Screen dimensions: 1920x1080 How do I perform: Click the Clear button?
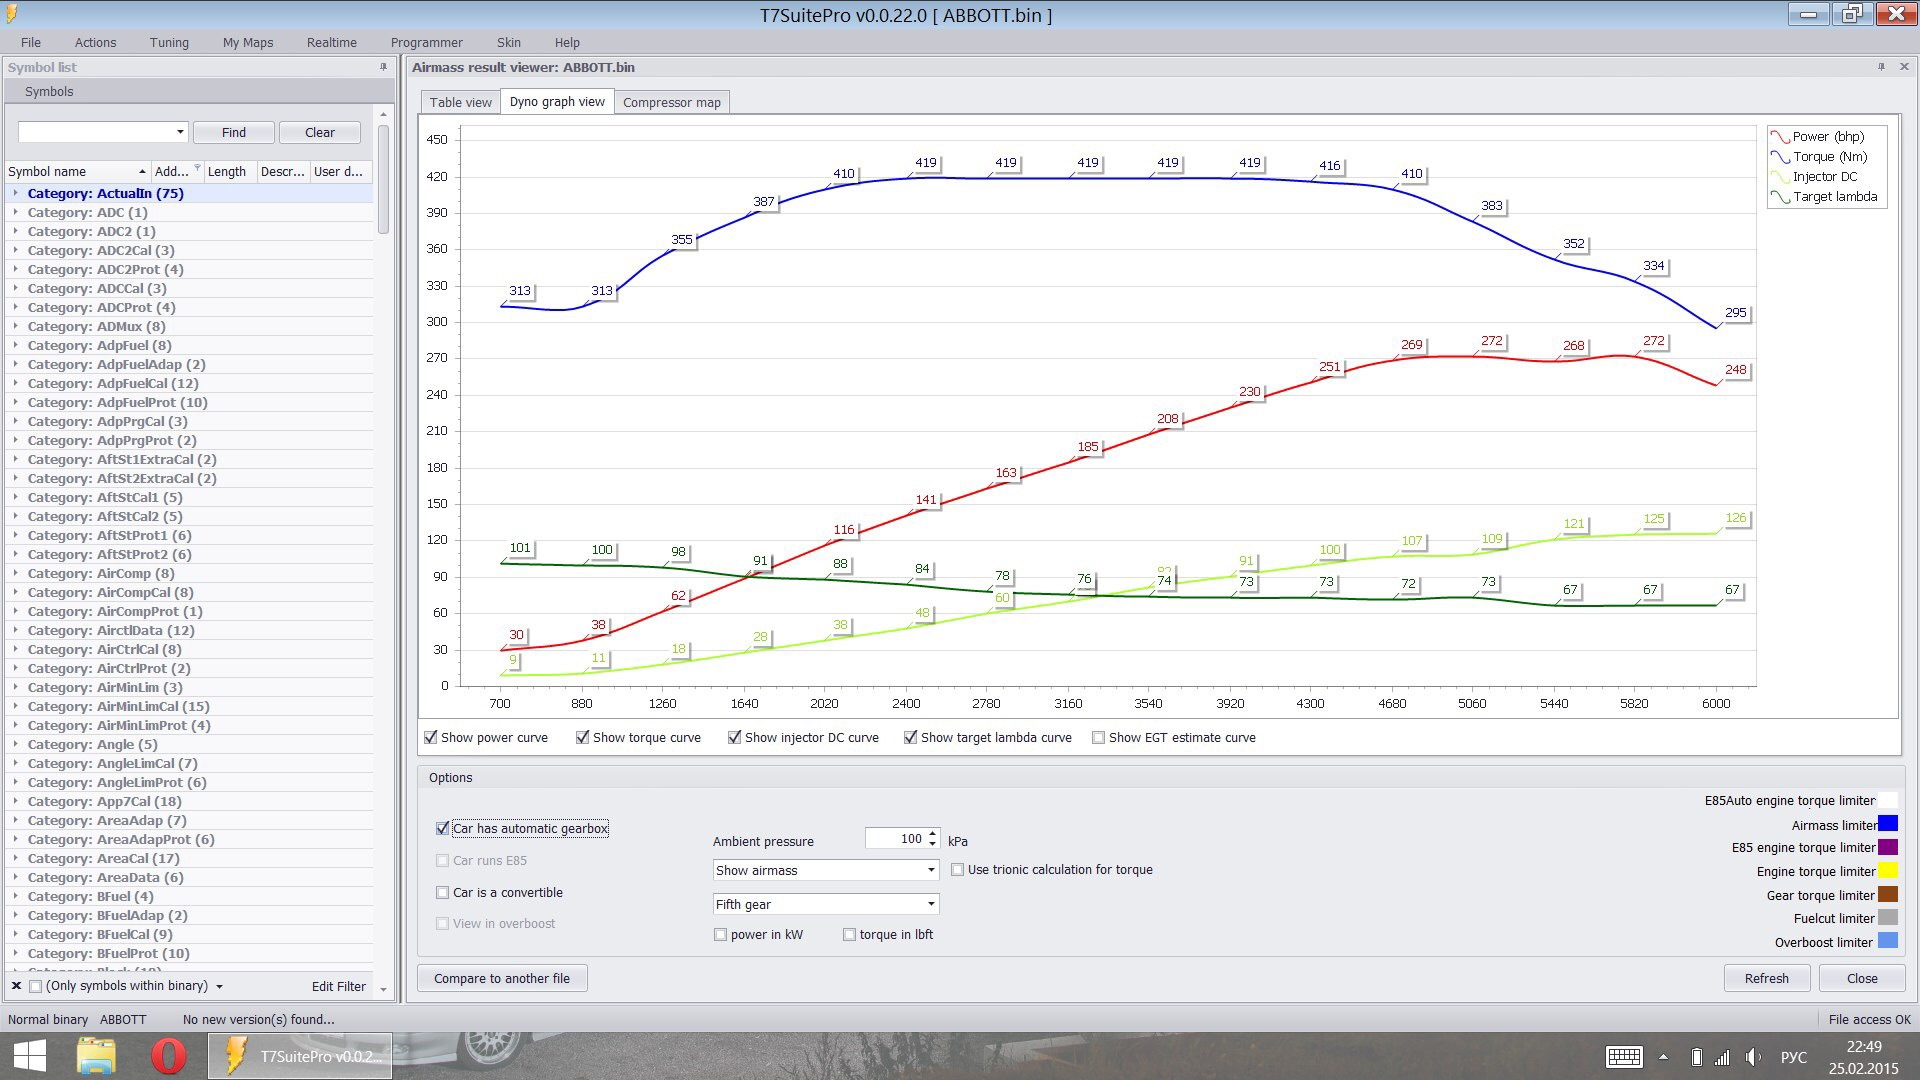pyautogui.click(x=319, y=132)
